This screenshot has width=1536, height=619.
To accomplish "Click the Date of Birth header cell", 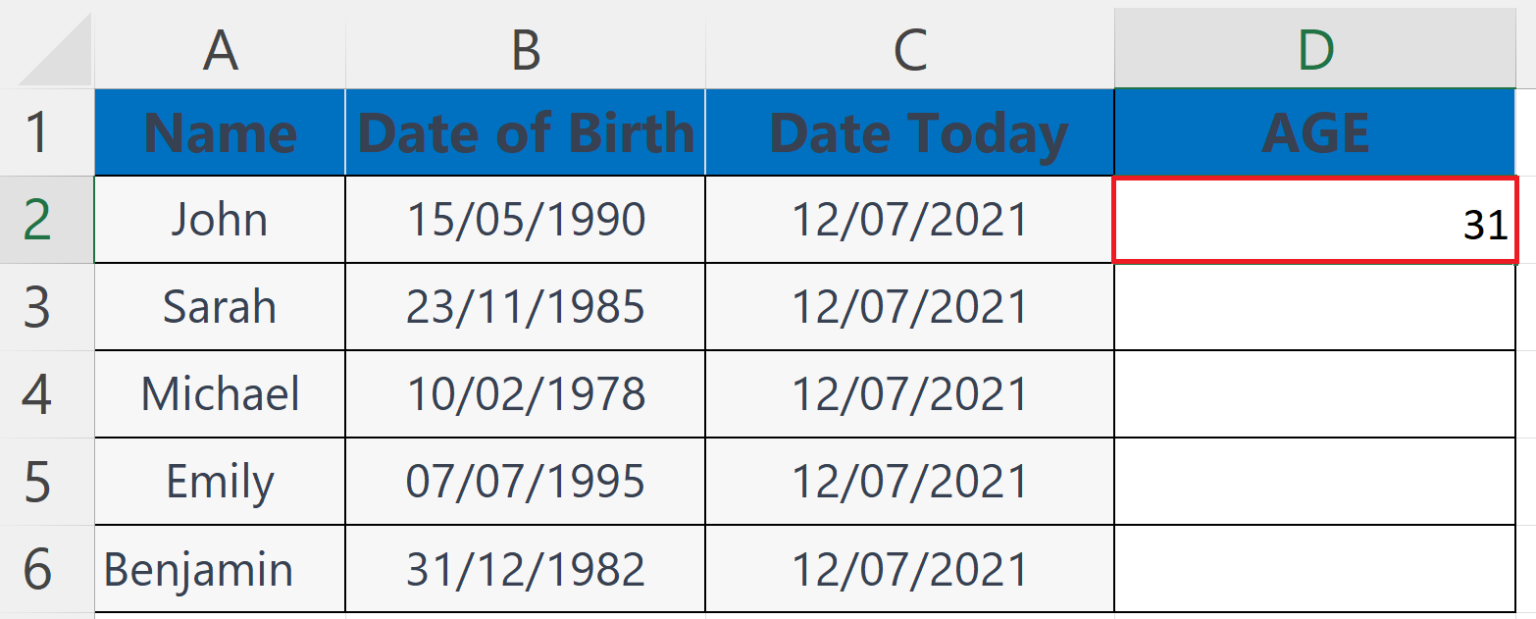I will (525, 133).
